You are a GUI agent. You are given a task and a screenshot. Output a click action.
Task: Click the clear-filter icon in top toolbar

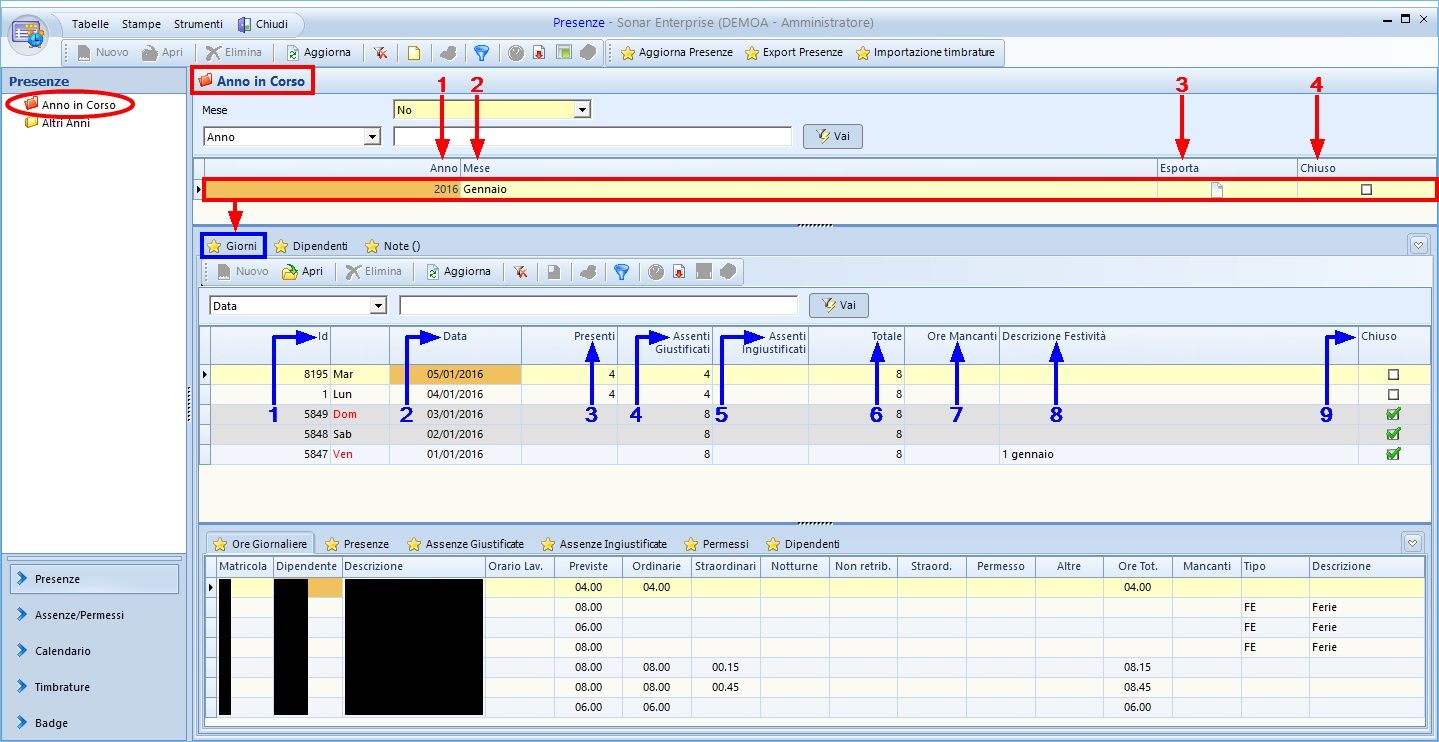(x=381, y=53)
